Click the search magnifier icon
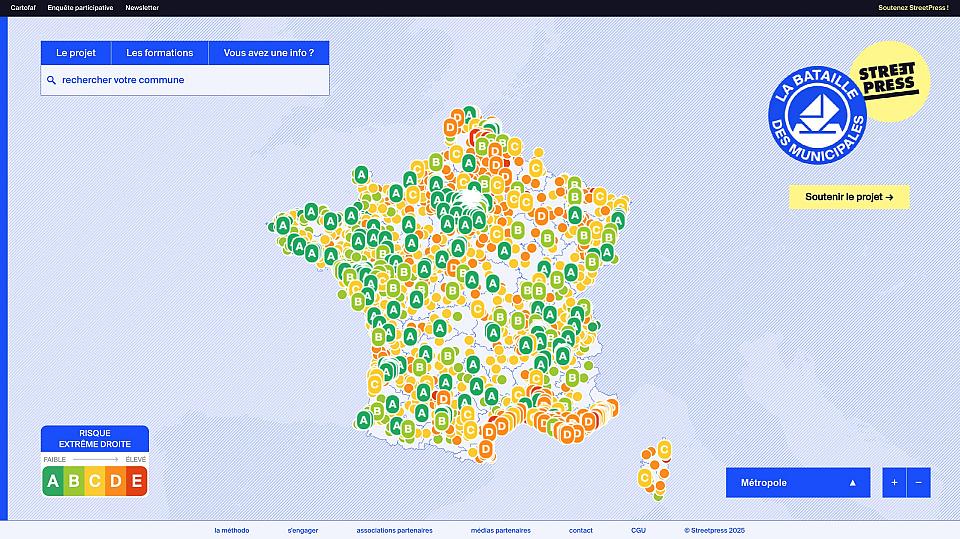960x539 pixels. [51, 80]
